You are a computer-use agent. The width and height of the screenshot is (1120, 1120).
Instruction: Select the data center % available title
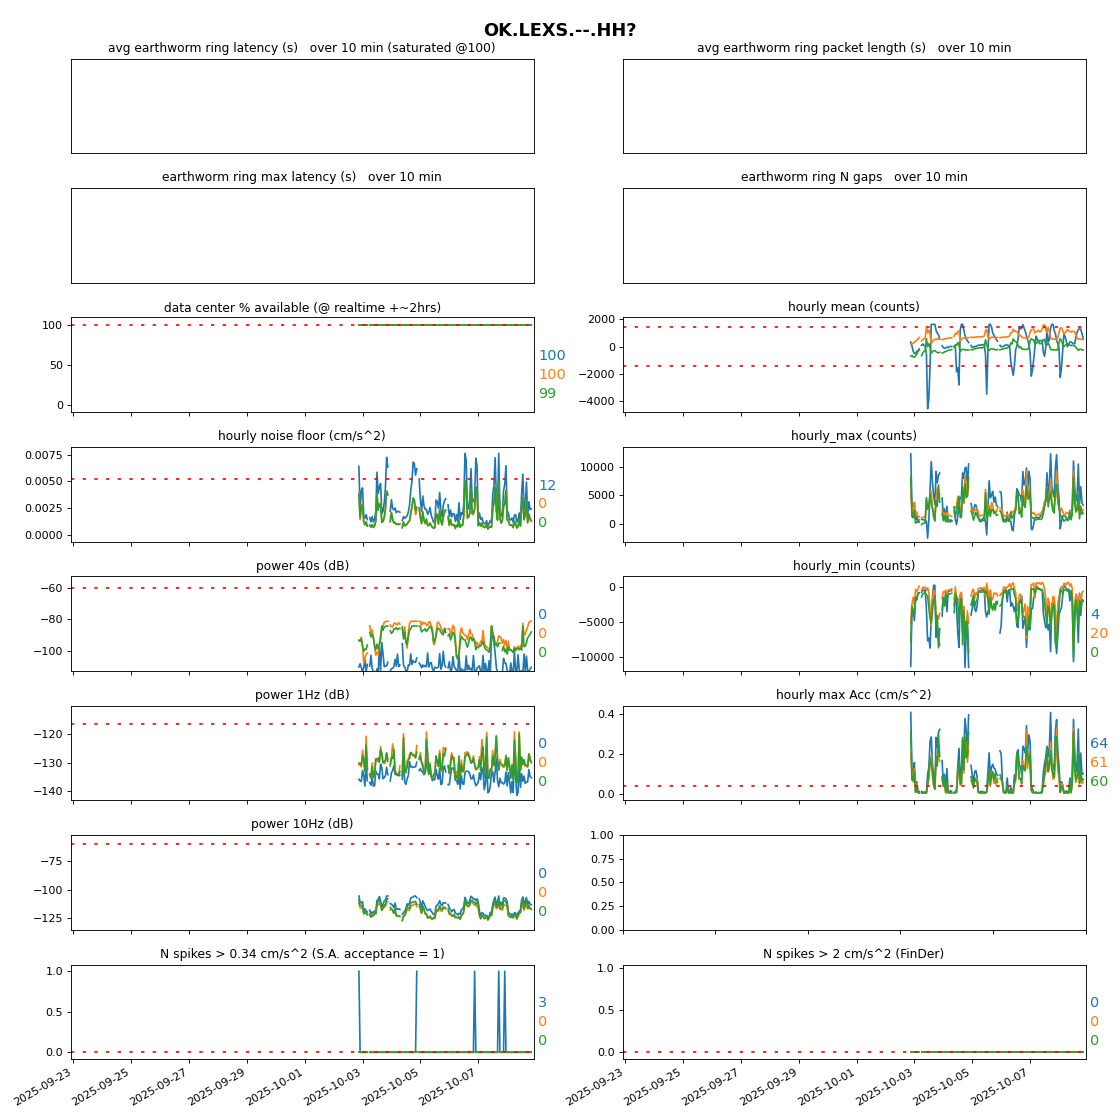coord(302,308)
